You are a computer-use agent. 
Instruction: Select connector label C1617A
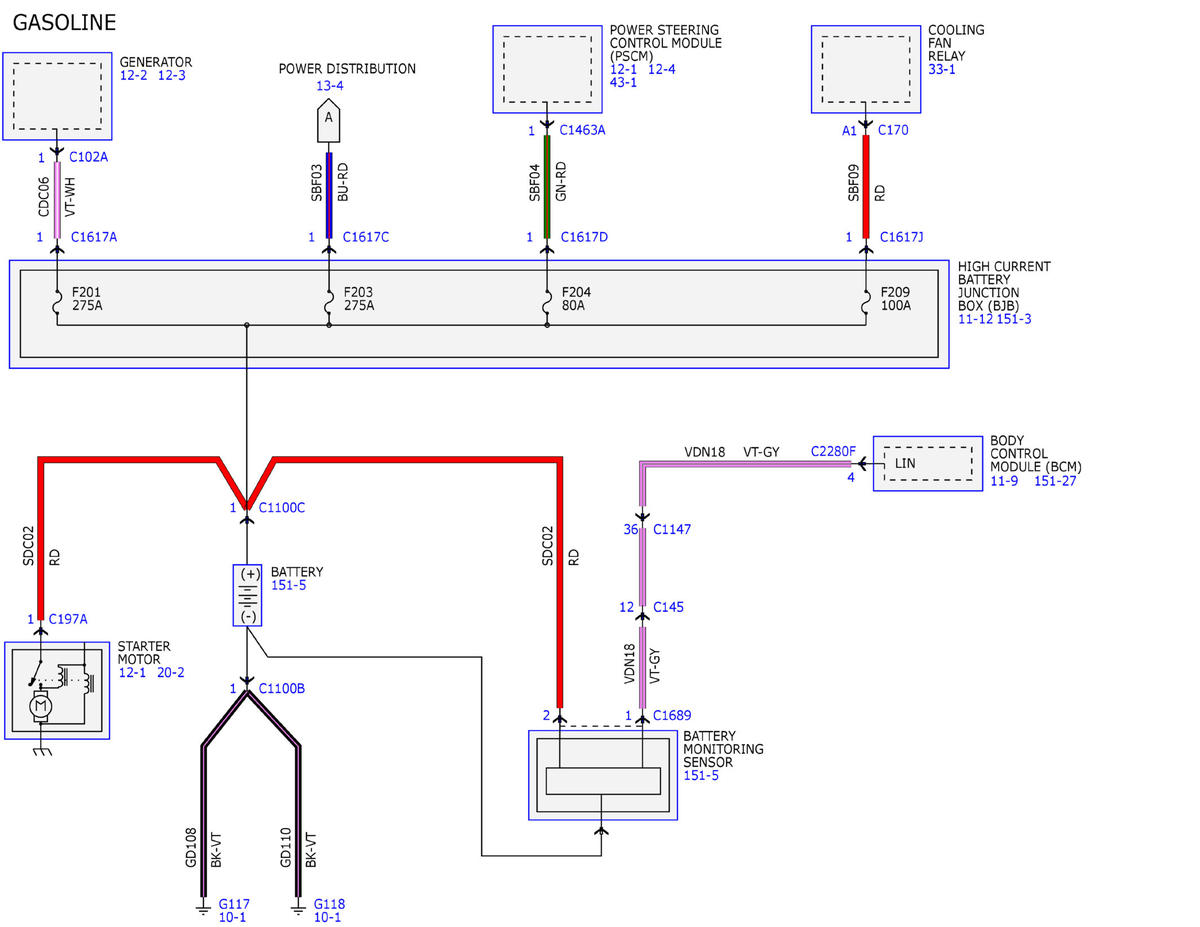coord(95,238)
